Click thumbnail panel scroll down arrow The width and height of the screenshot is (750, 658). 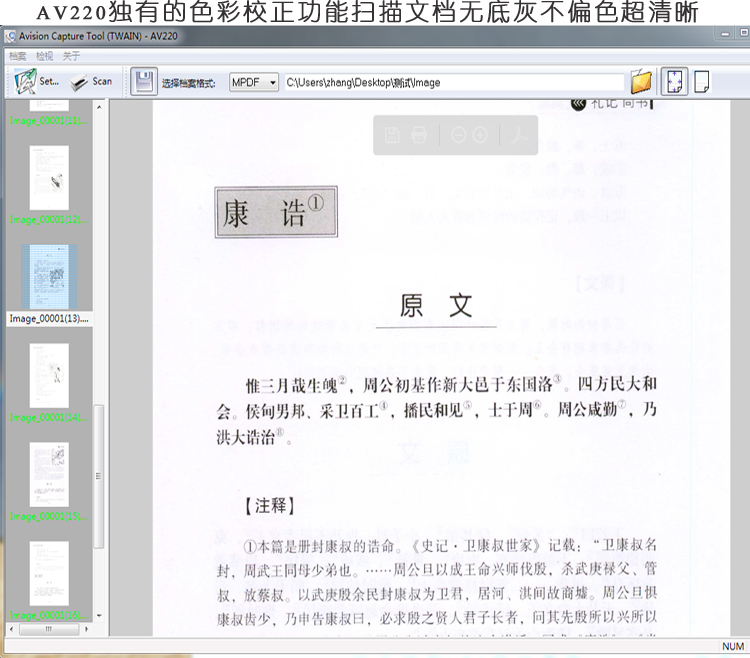99,616
